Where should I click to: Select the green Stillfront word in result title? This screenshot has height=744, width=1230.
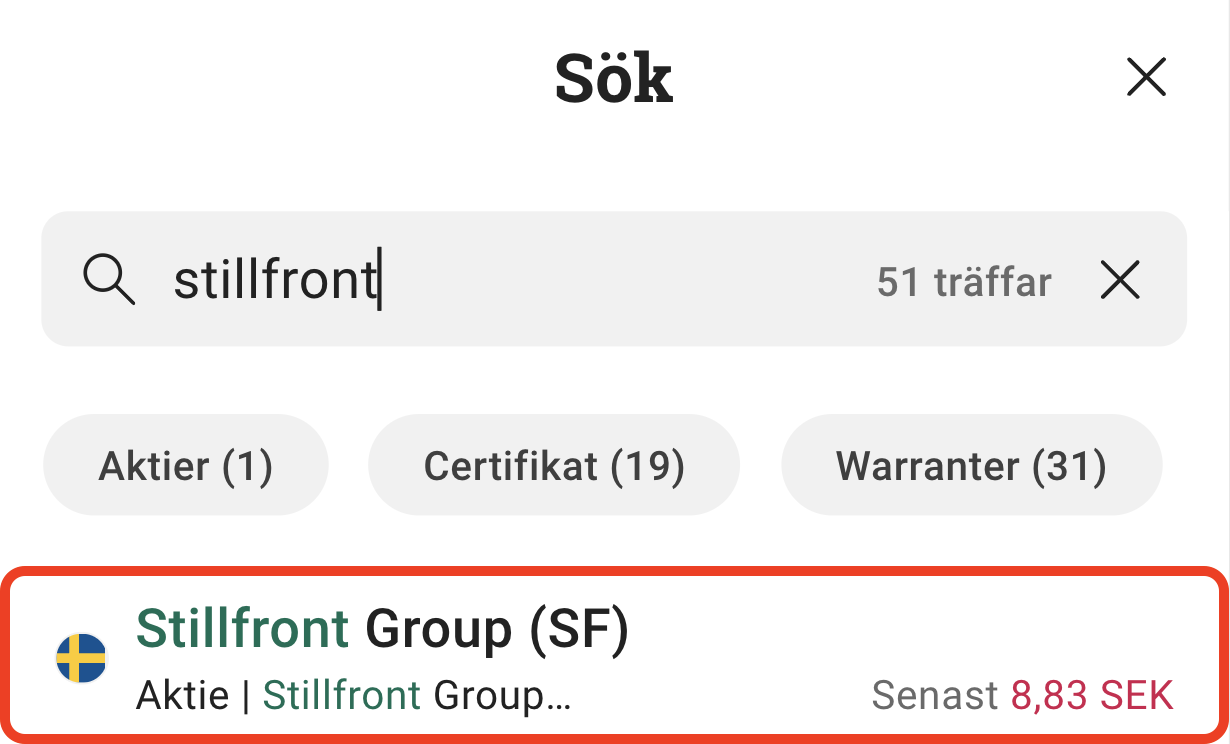[242, 630]
